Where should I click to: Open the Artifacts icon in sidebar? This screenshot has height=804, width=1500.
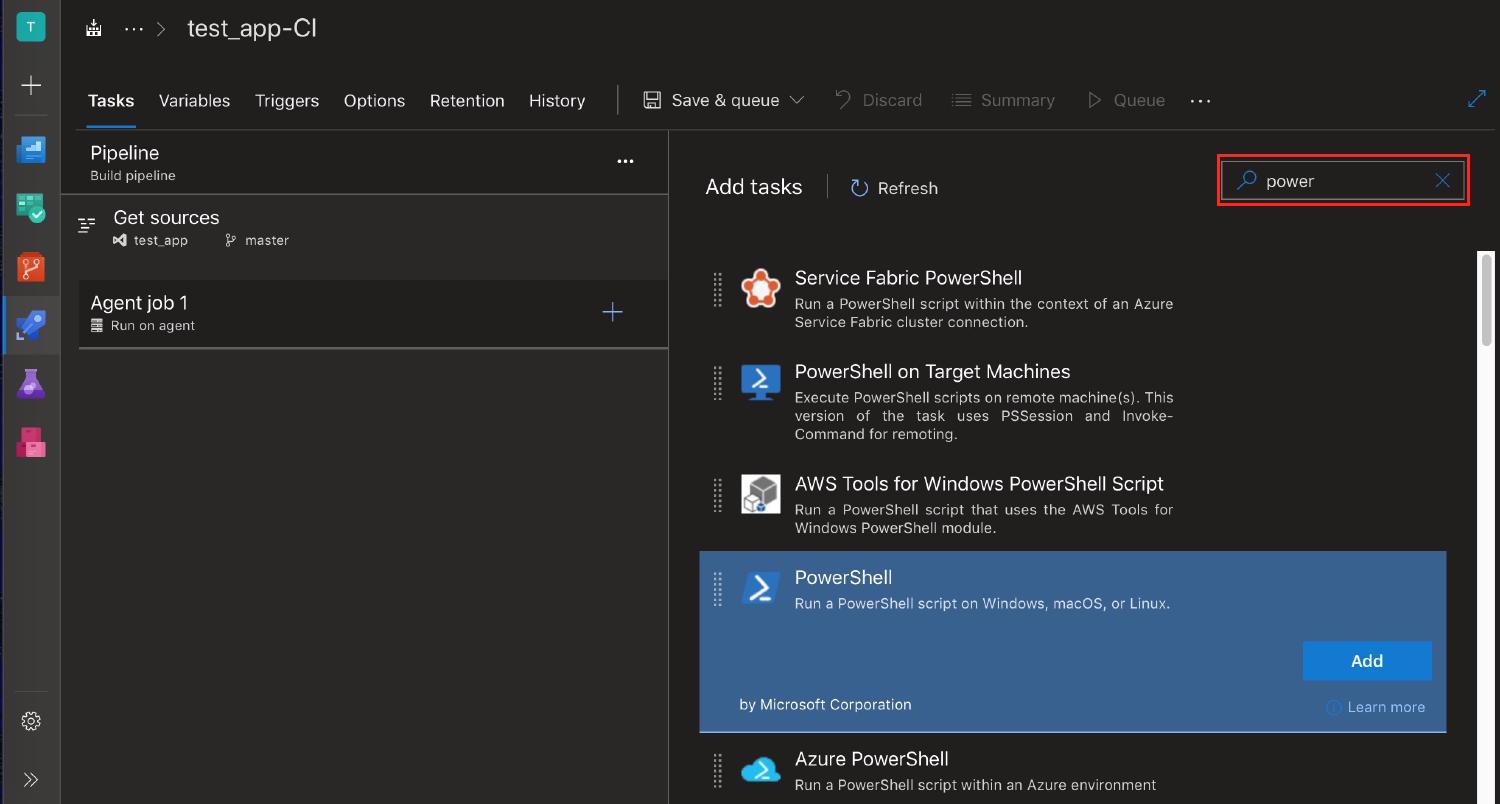coord(31,442)
